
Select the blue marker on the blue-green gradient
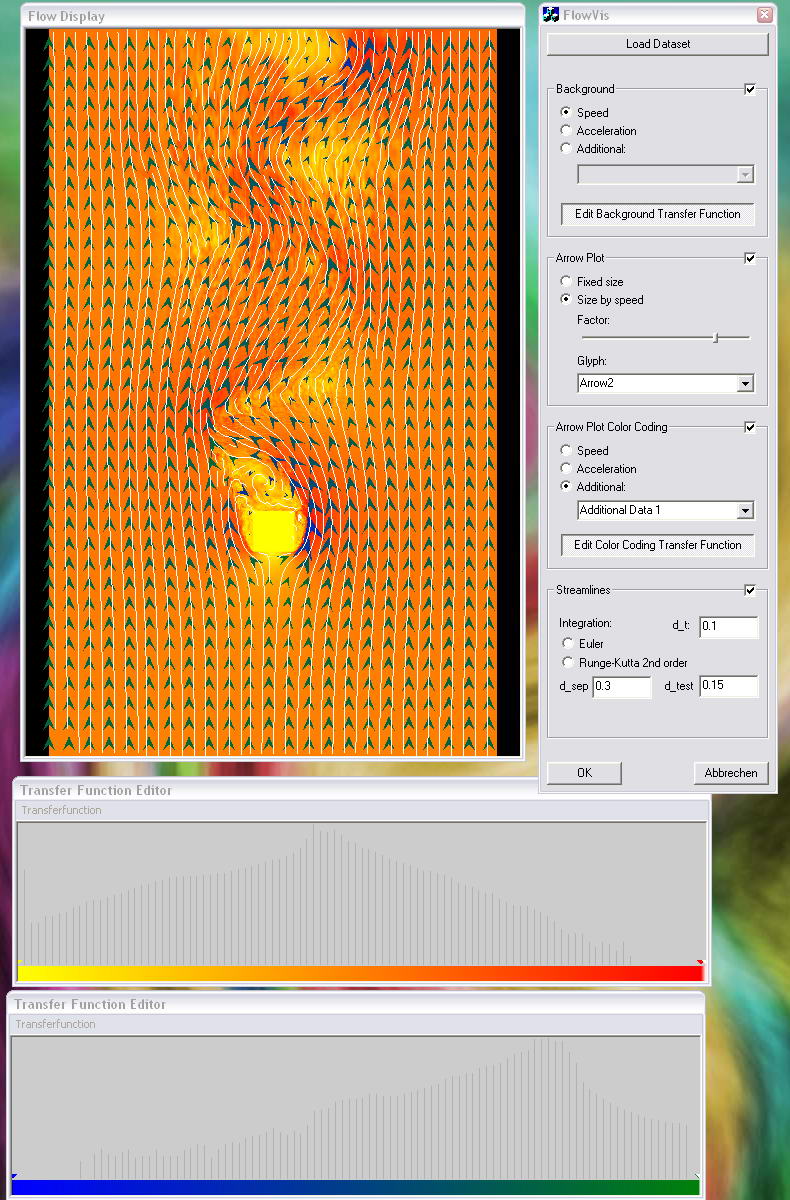click(x=14, y=1177)
